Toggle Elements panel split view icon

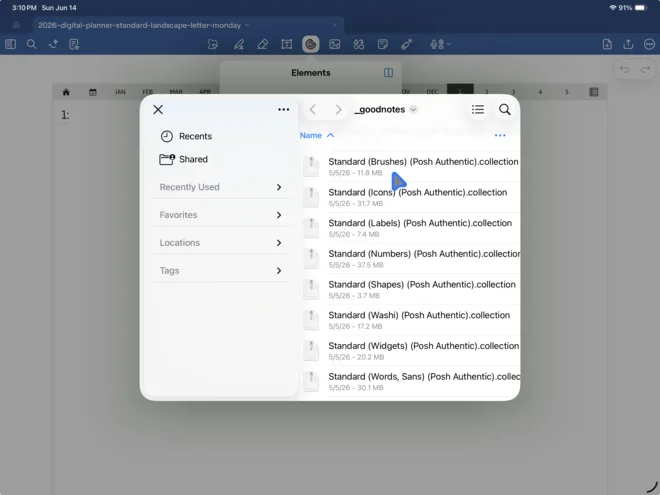coord(388,73)
